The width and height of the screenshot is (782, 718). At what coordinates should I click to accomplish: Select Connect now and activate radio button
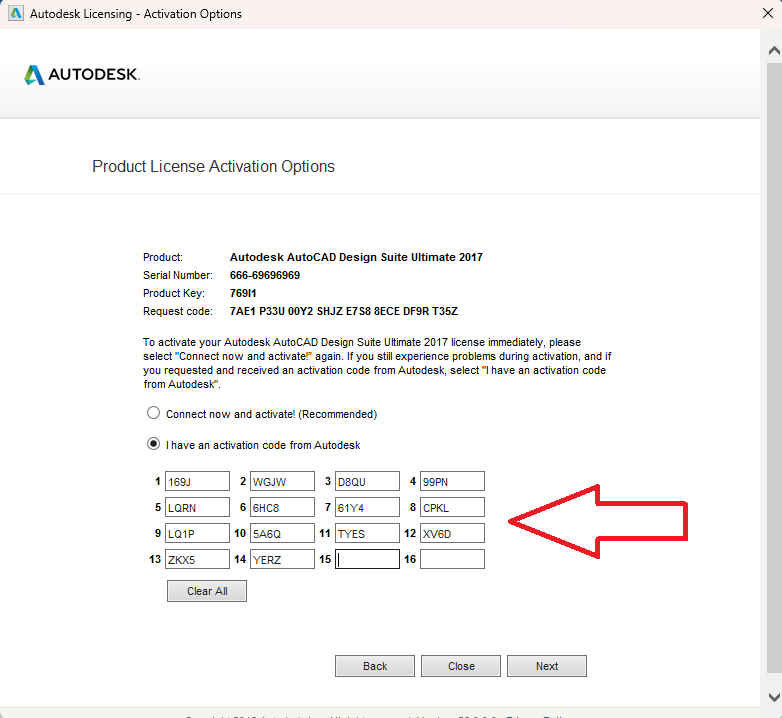point(153,413)
